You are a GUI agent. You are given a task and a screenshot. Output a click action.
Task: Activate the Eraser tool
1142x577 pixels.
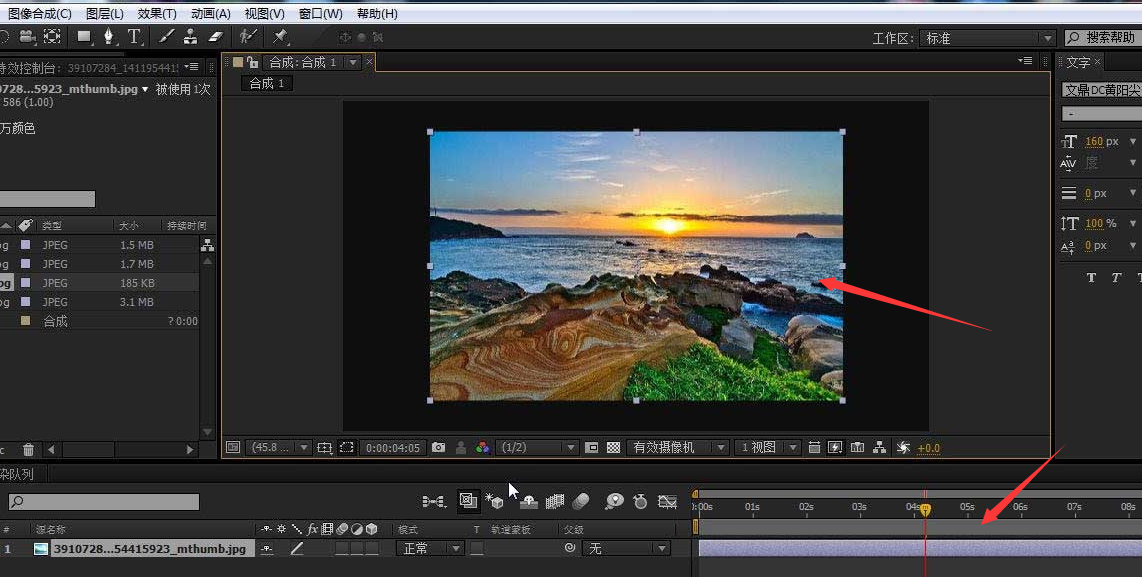215,37
